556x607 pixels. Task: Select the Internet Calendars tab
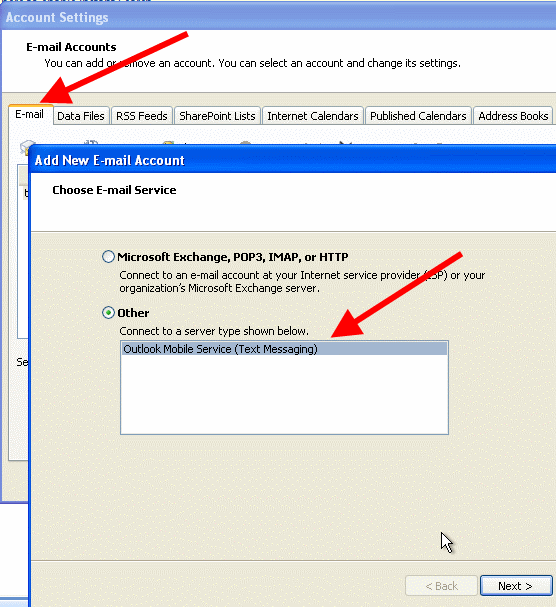point(312,116)
